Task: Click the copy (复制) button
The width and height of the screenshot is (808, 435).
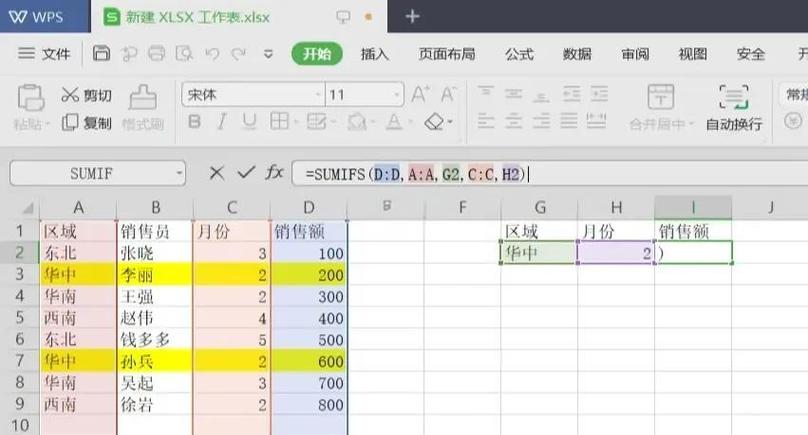Action: pyautogui.click(x=86, y=123)
